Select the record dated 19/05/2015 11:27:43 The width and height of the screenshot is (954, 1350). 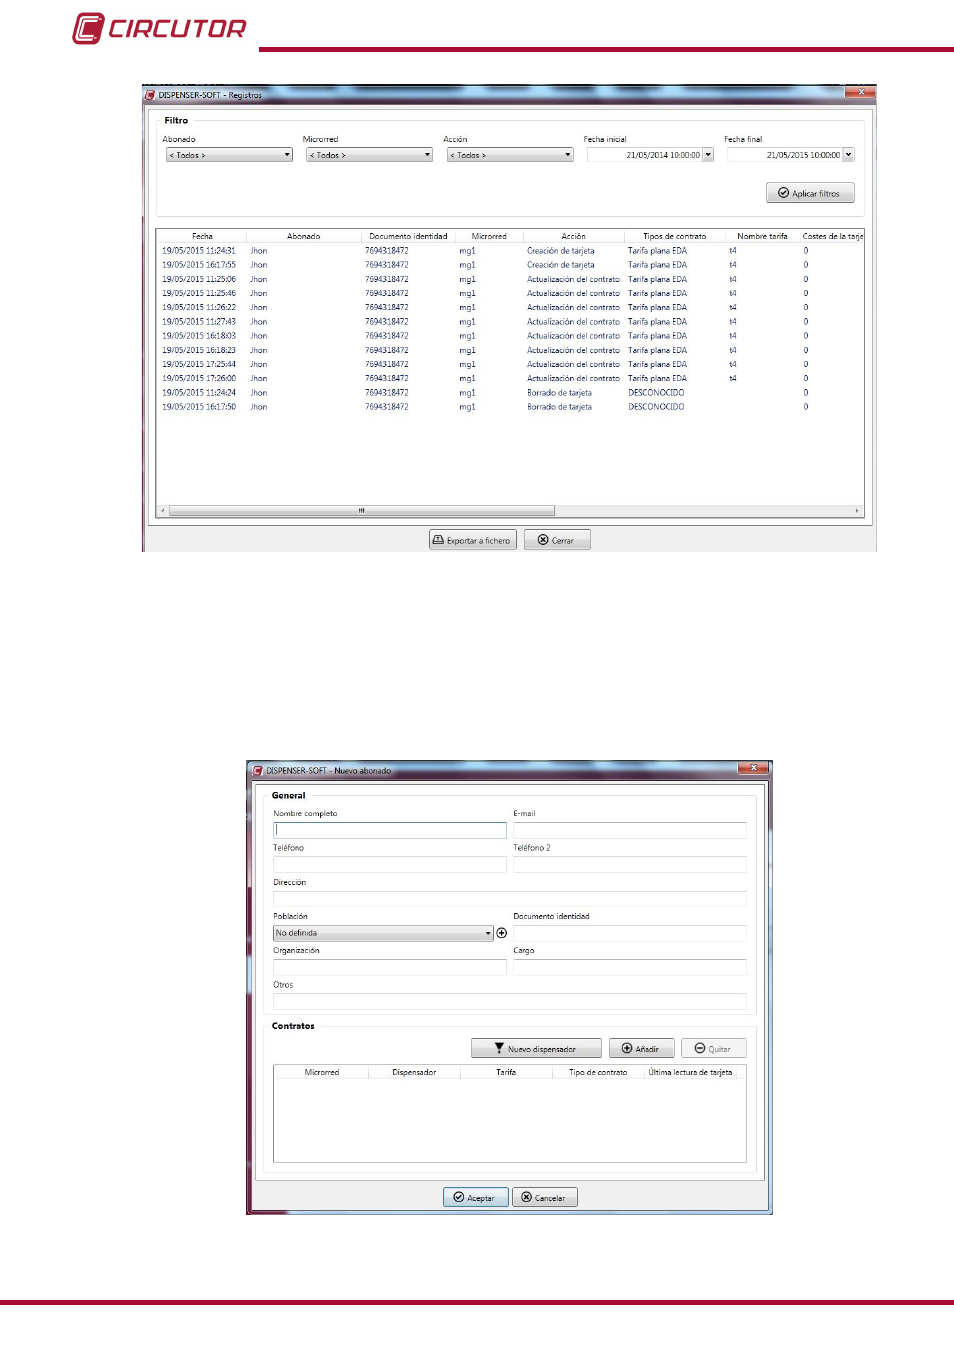click(510, 322)
